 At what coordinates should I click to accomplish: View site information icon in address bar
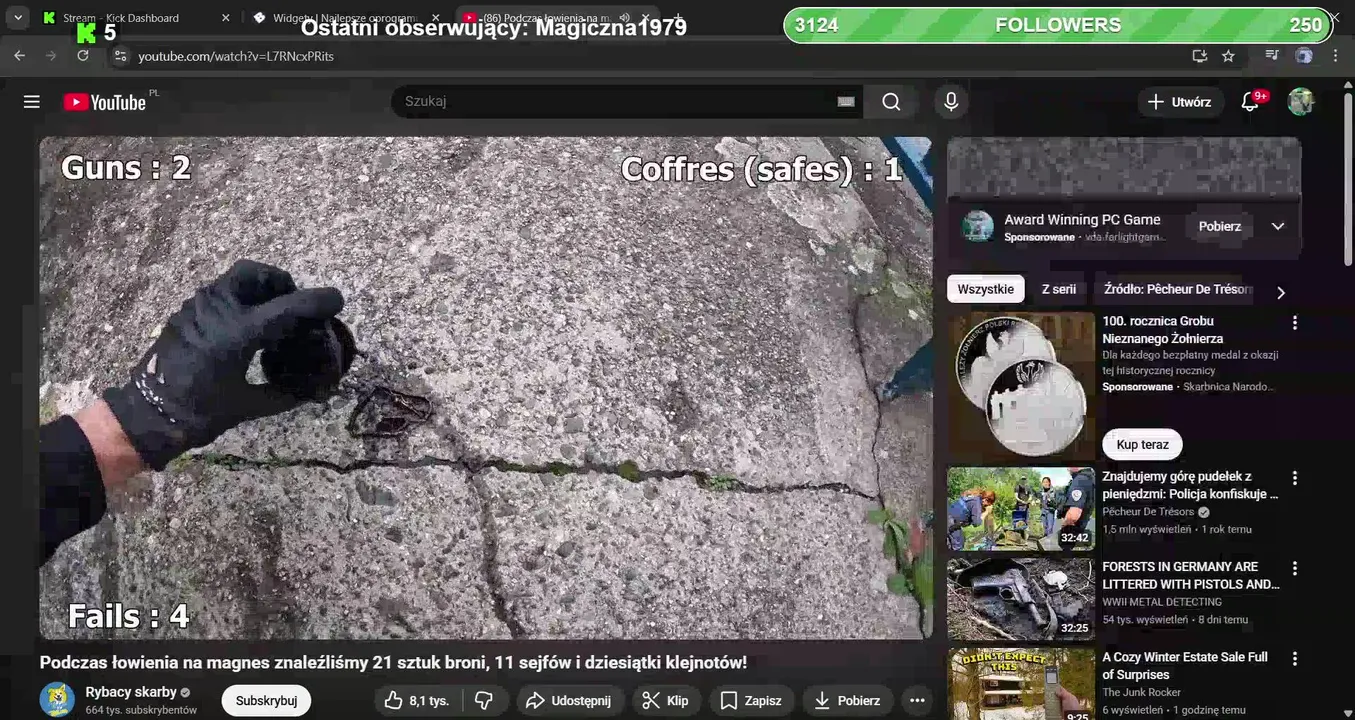tap(120, 56)
